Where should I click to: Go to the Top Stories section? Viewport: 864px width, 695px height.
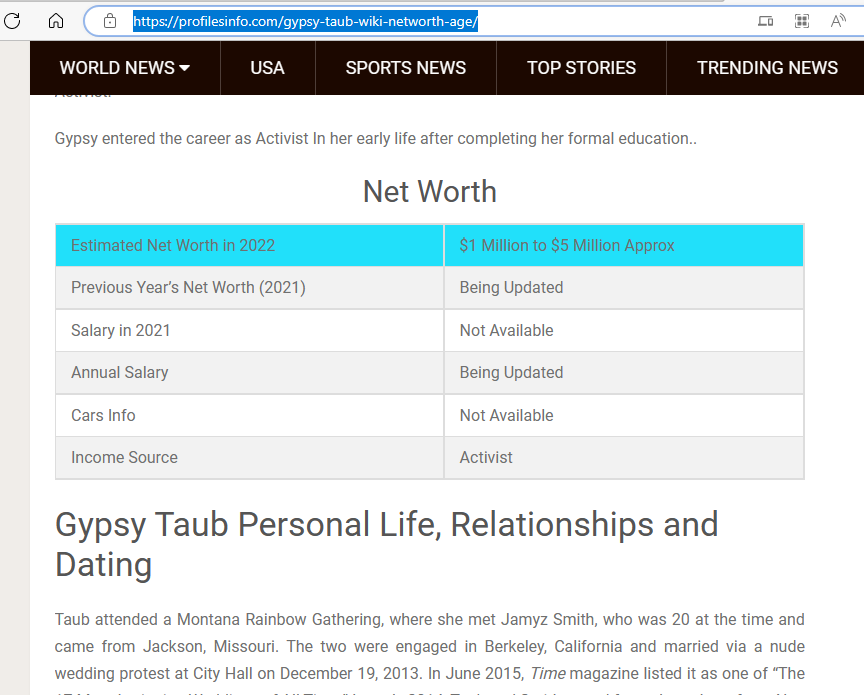[x=581, y=68]
